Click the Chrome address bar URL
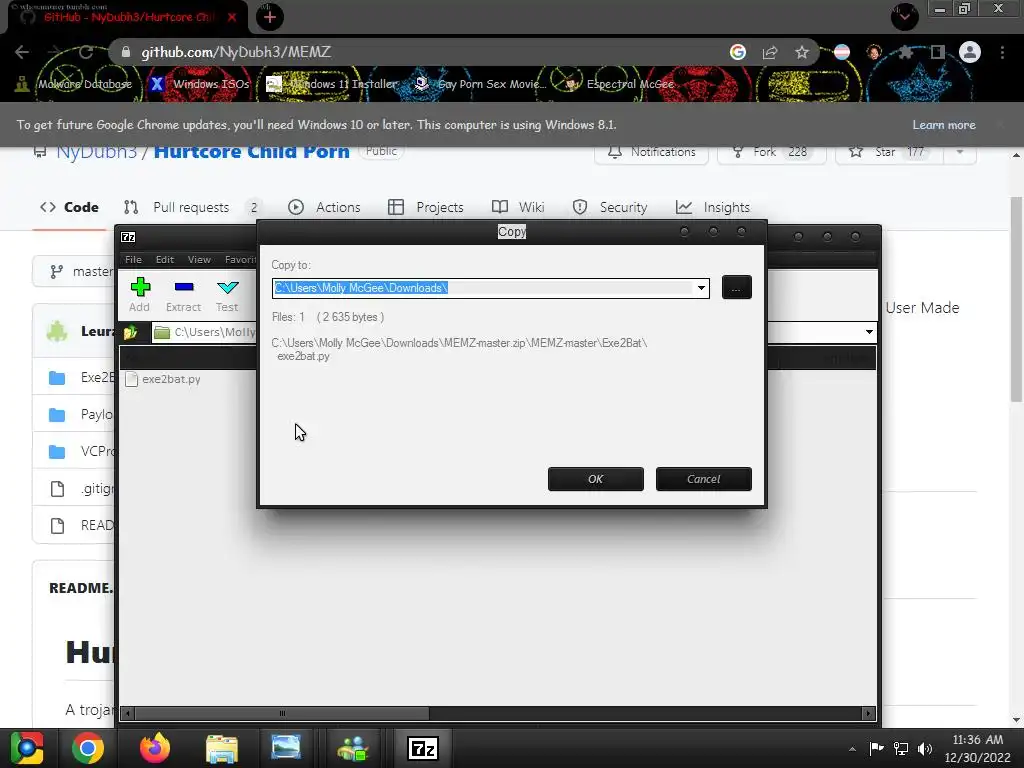The image size is (1024, 768). (236, 52)
